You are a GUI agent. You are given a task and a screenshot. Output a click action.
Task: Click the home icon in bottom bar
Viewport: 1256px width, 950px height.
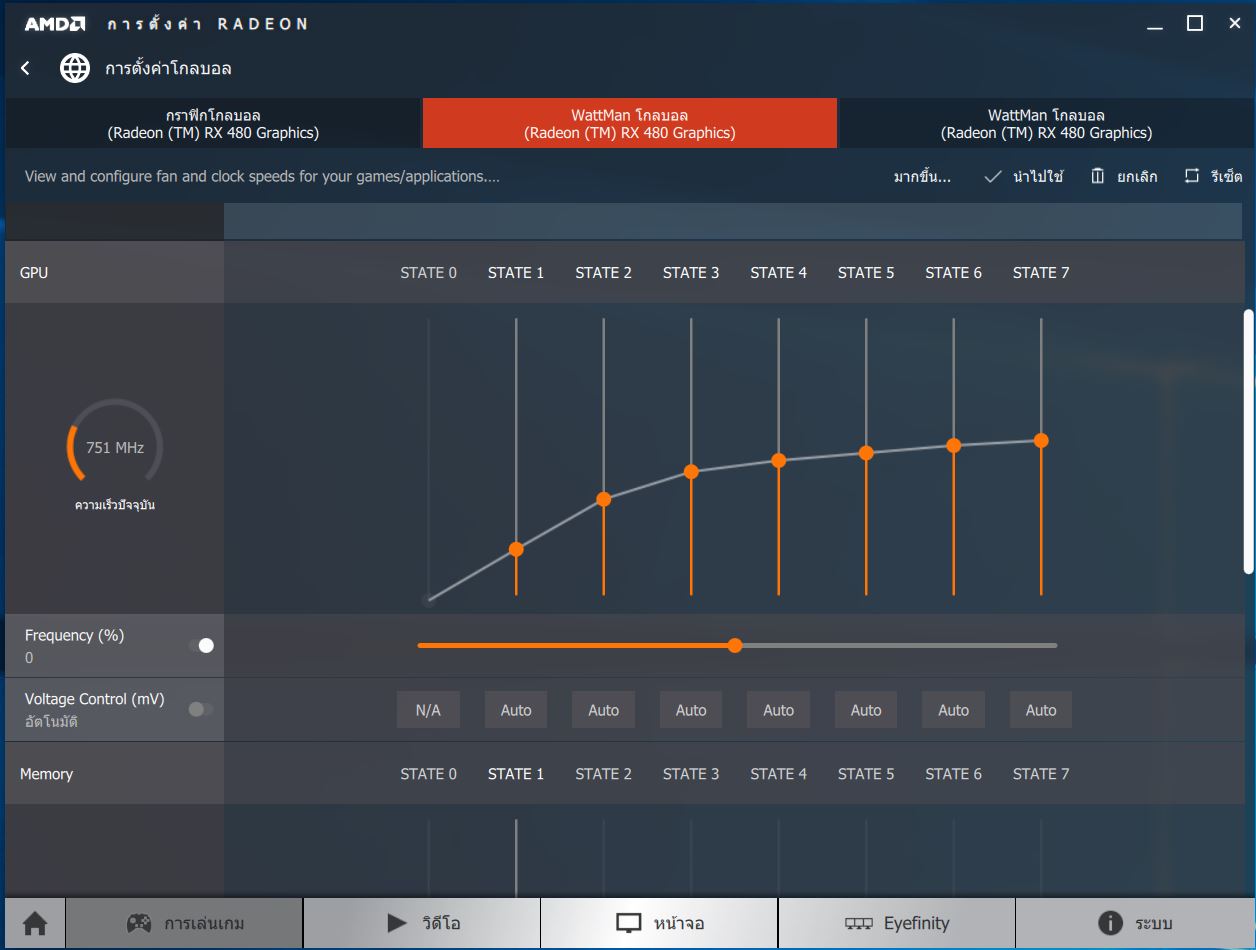[35, 922]
